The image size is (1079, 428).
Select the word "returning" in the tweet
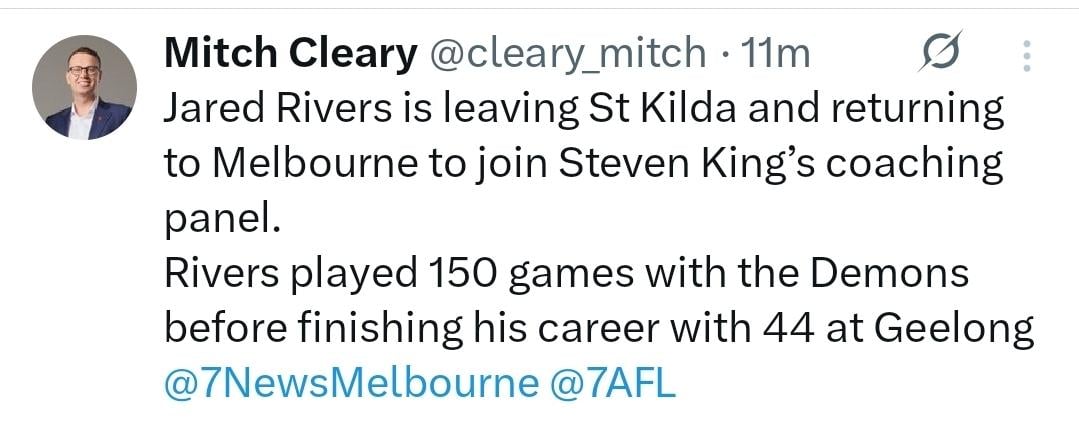coord(907,110)
